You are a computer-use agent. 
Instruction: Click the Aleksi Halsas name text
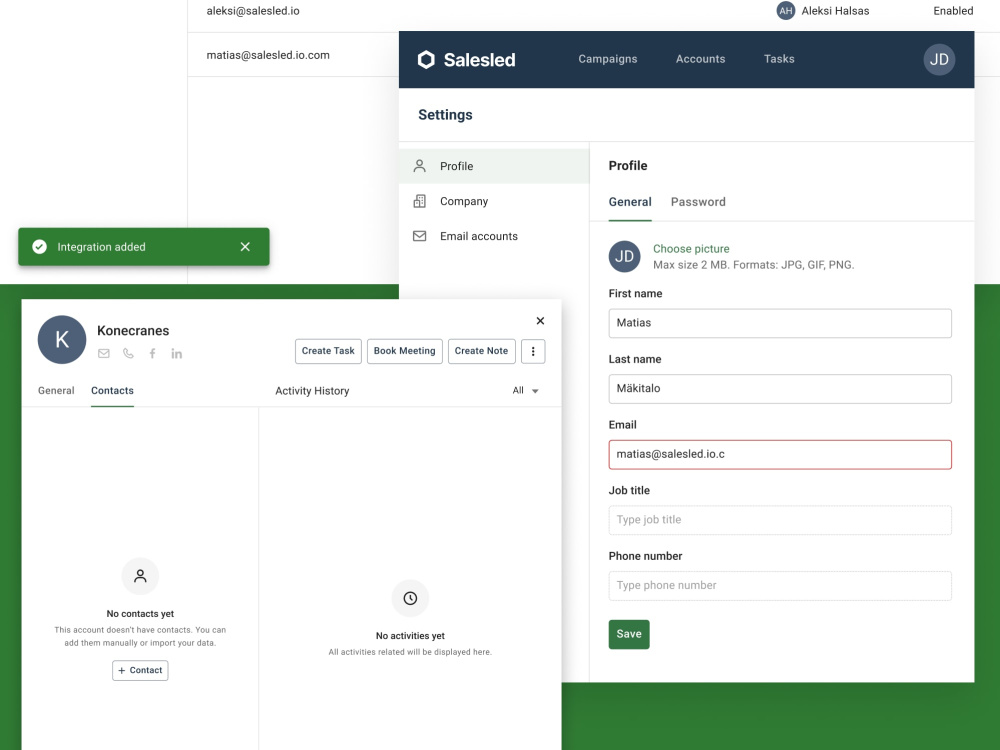pyautogui.click(x=835, y=11)
